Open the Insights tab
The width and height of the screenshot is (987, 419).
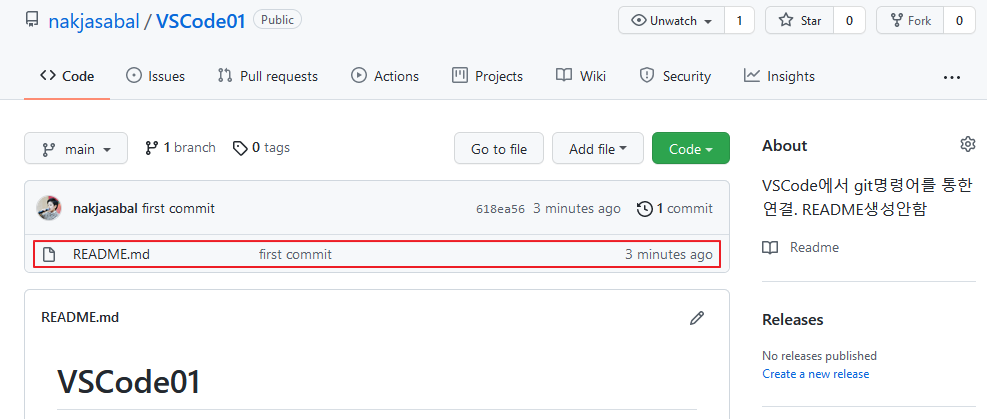pyautogui.click(x=779, y=76)
